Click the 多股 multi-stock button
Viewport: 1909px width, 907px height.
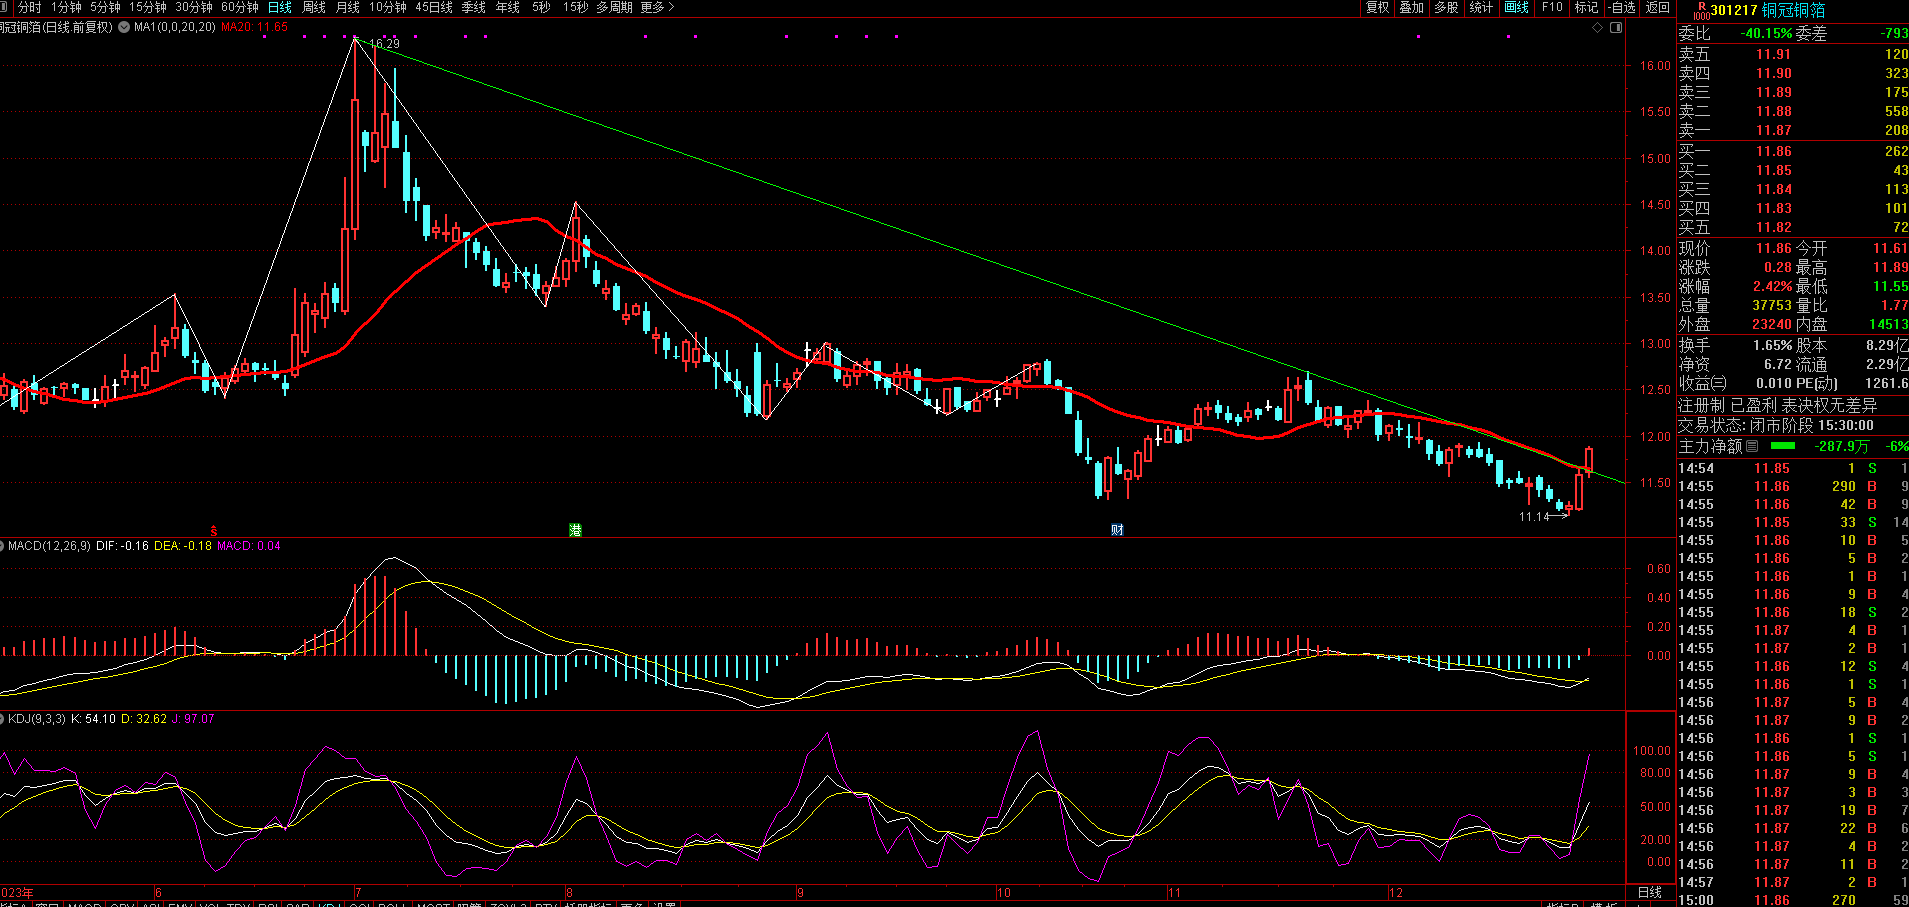pos(1446,7)
